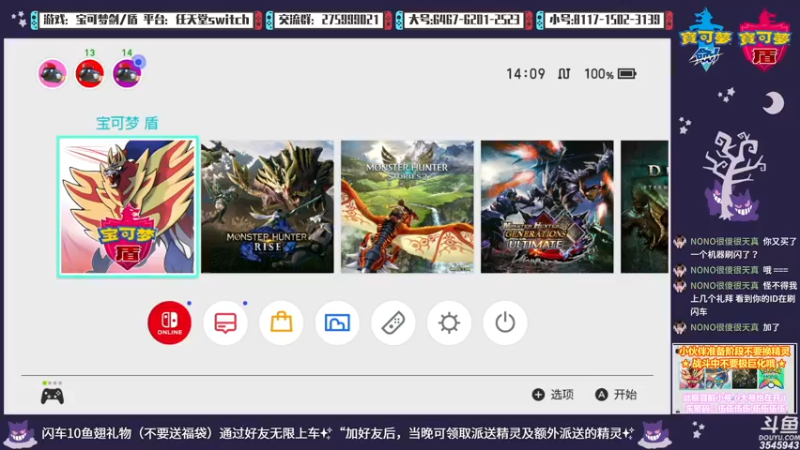
Task: Click the 开始 A button hint
Action: 616,394
